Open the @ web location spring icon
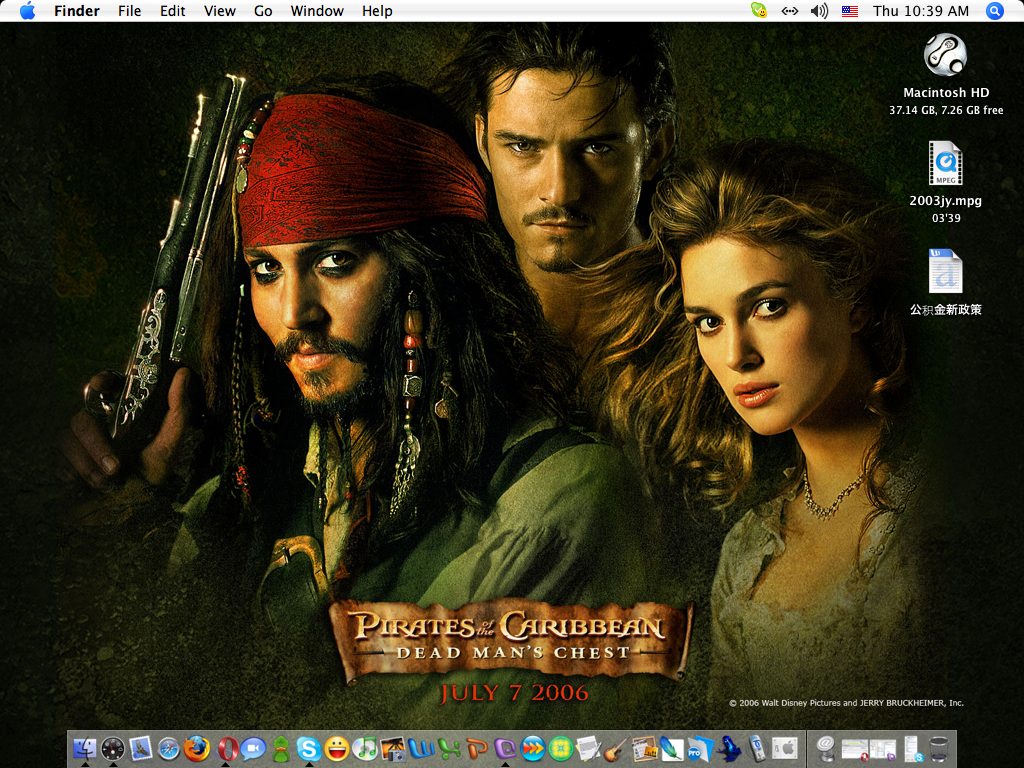The image size is (1024, 768). [825, 748]
